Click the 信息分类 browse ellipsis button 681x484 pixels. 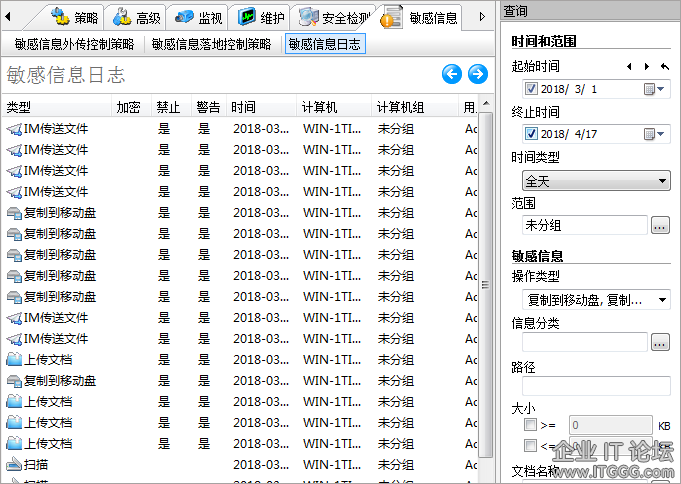point(660,342)
